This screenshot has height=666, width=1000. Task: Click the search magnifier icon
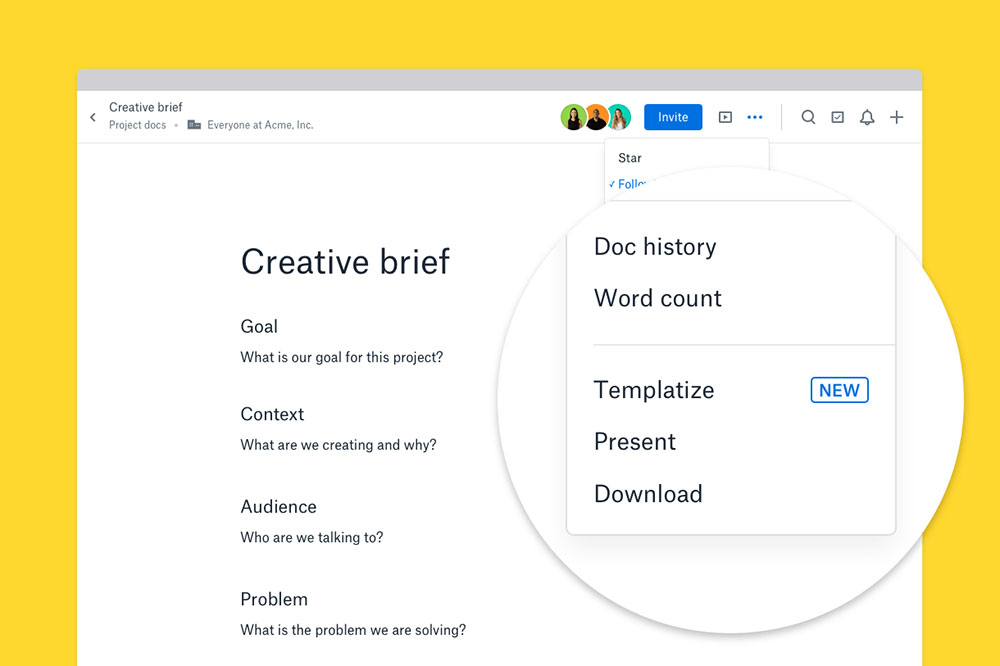pyautogui.click(x=808, y=117)
